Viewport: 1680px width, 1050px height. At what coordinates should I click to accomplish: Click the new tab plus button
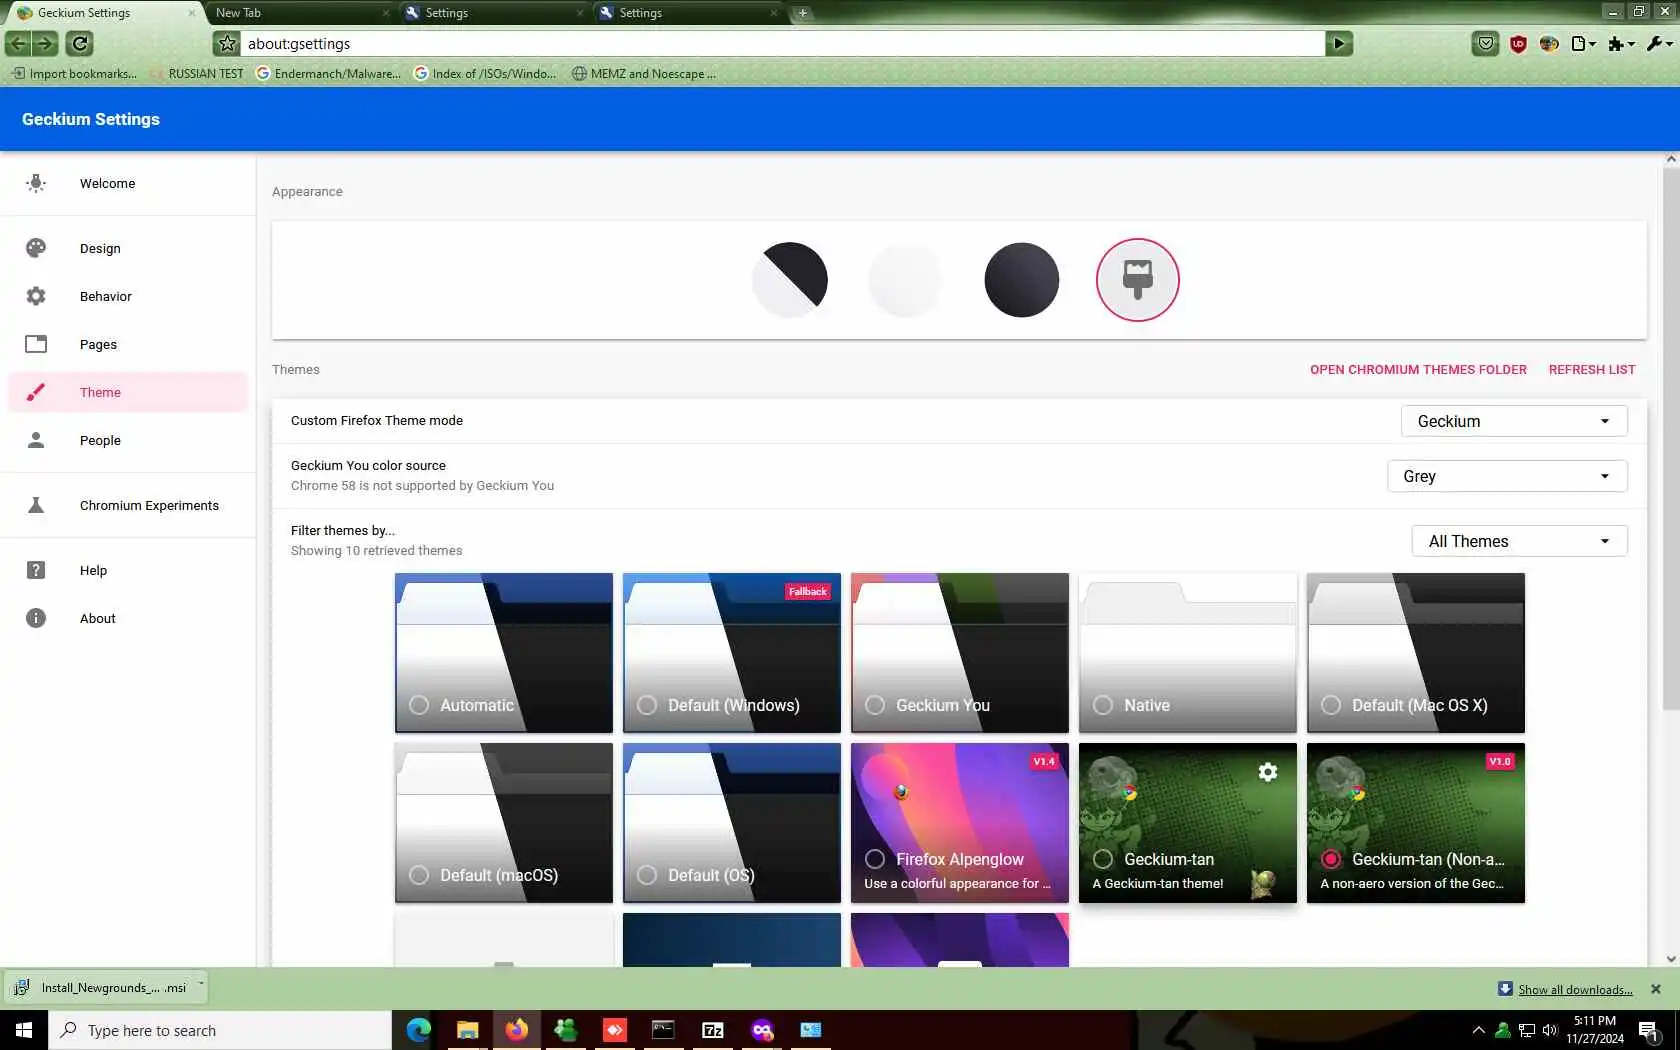802,13
